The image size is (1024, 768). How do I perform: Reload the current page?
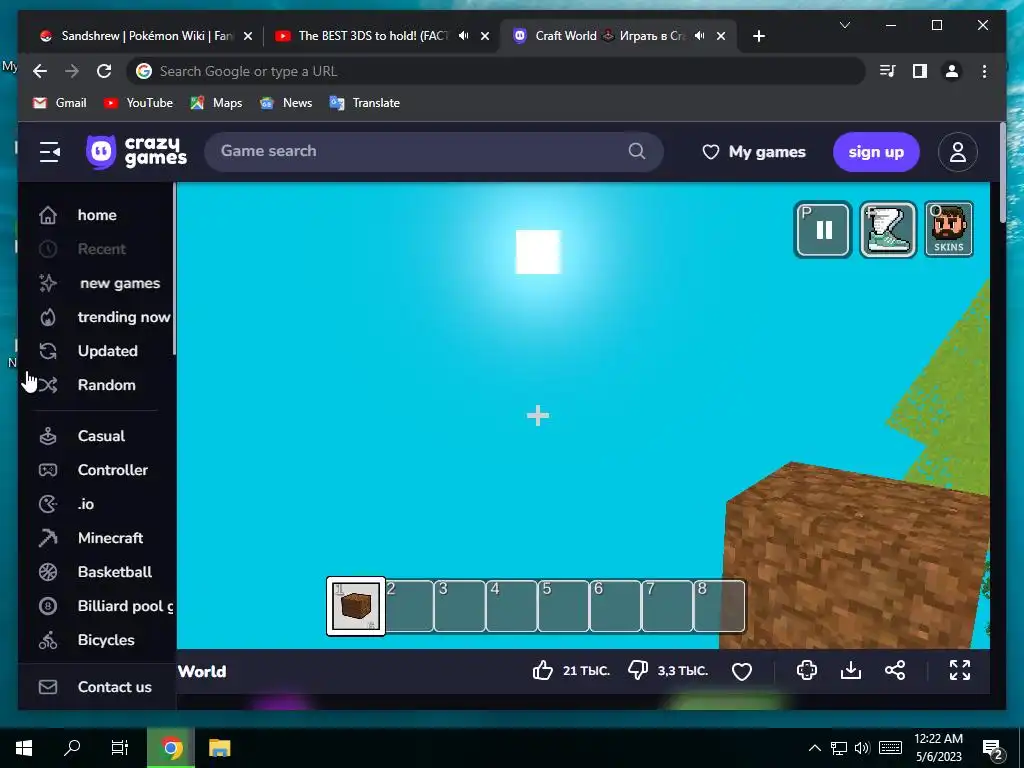[104, 71]
